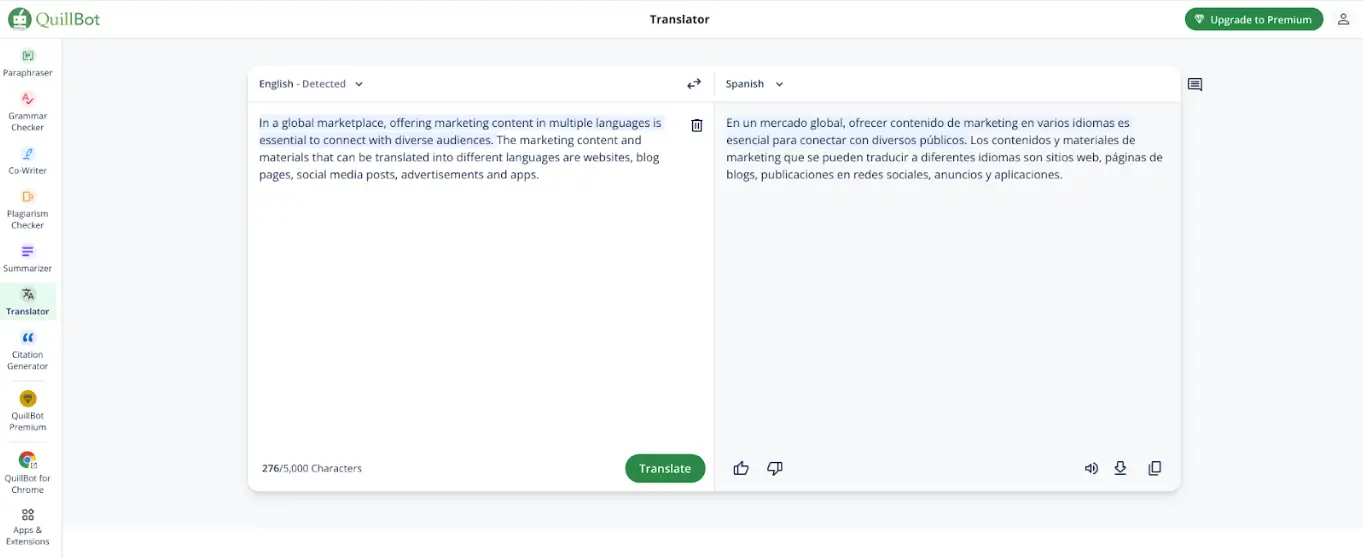Swap source and target languages
The height and width of the screenshot is (558, 1363).
pyautogui.click(x=694, y=84)
